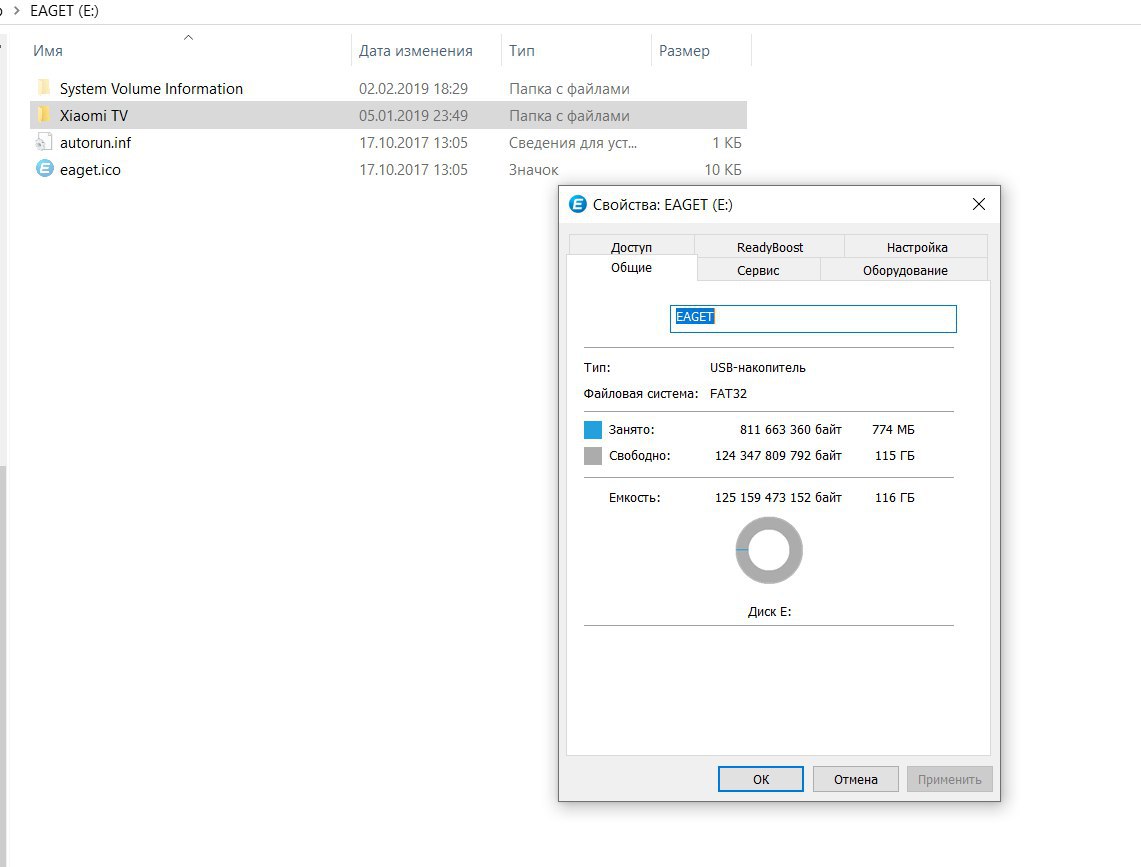Sort by Размер column header

point(684,50)
